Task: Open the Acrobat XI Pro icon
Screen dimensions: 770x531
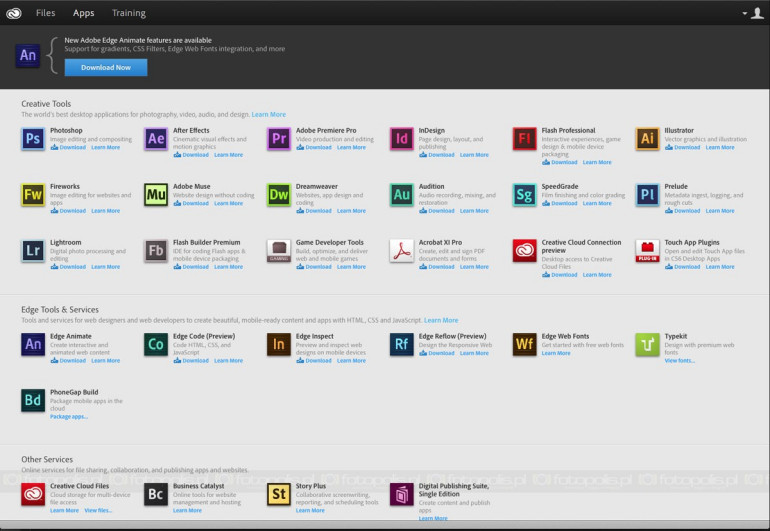Action: (x=402, y=251)
